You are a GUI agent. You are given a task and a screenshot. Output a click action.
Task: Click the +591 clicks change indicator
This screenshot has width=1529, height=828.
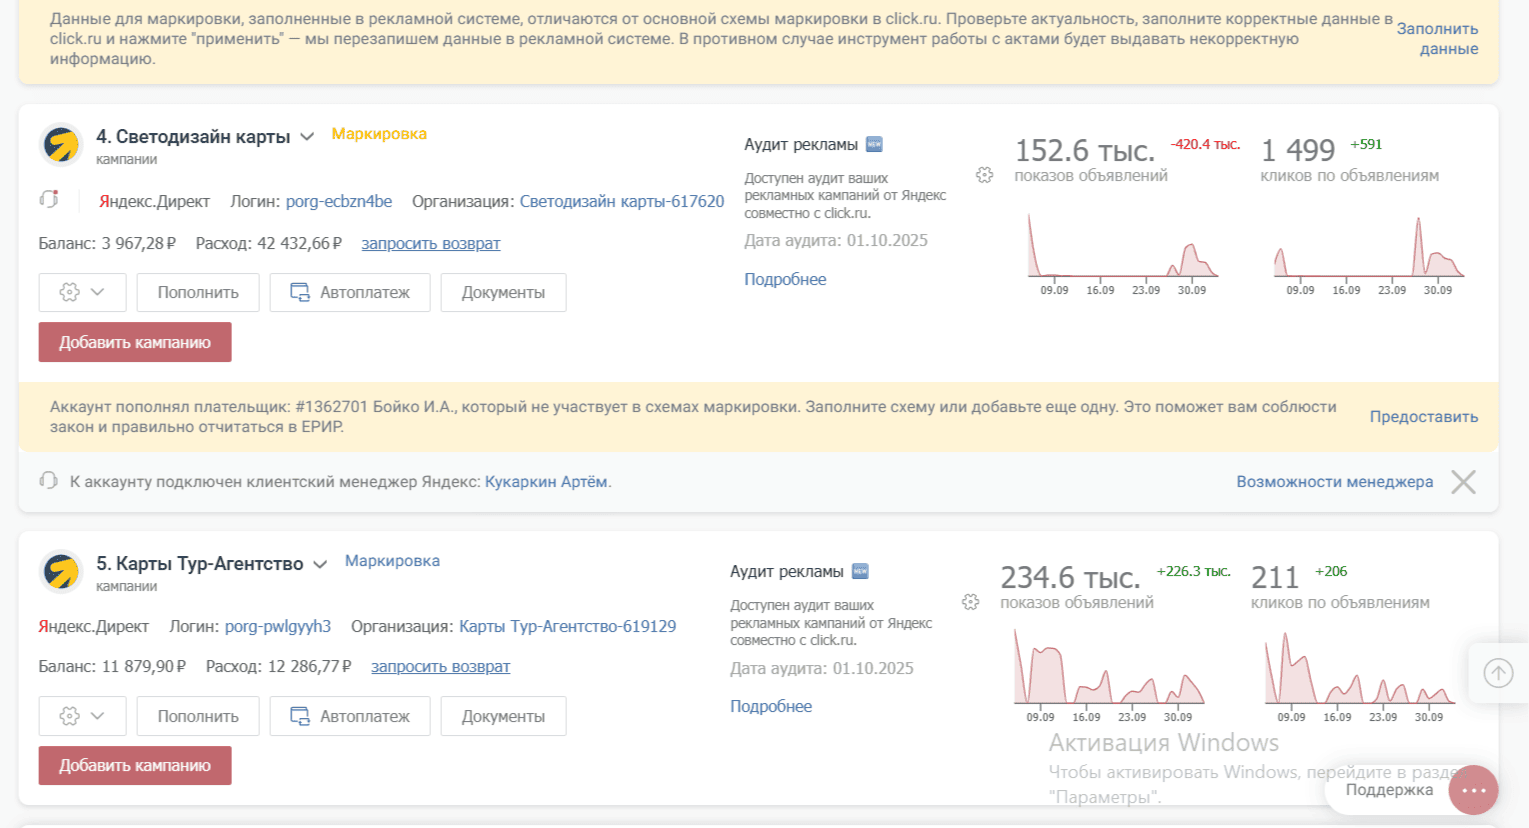point(1366,144)
